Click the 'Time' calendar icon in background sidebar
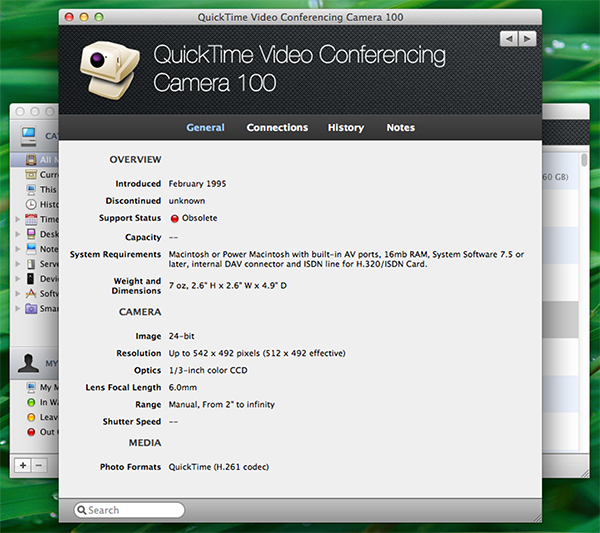Screen dimensions: 600x533 31,219
